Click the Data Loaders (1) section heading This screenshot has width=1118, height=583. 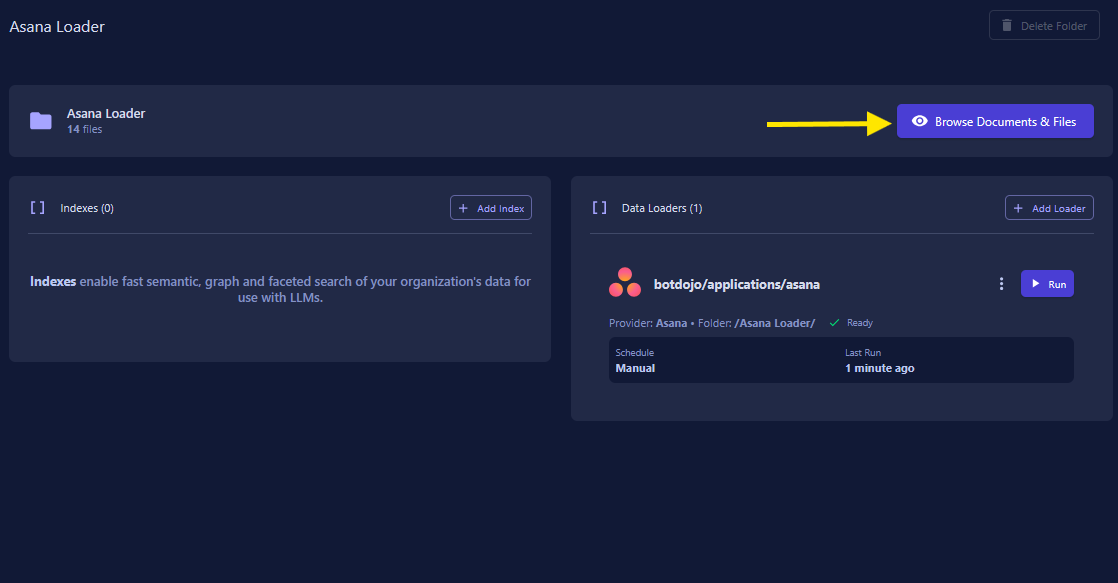661,208
